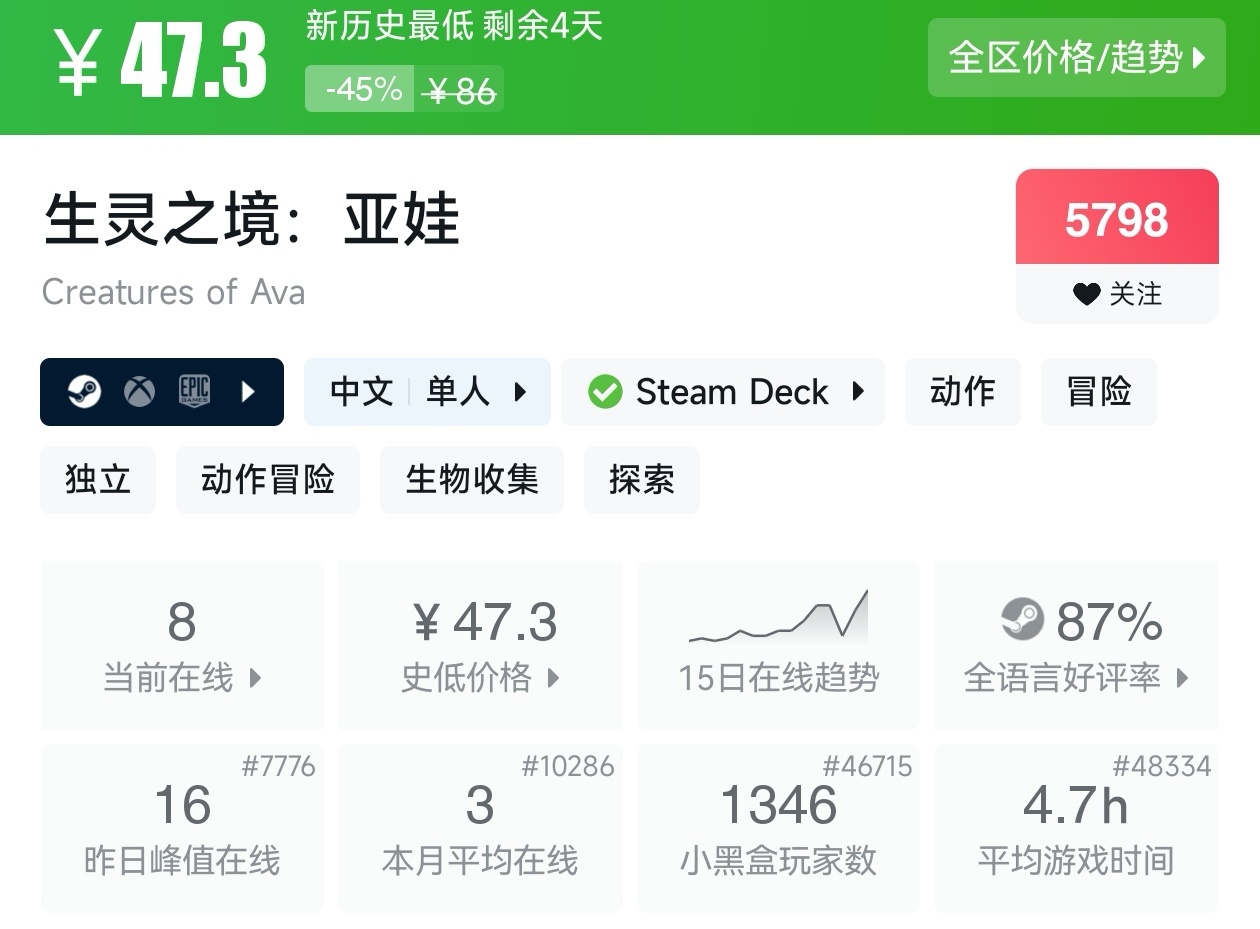This screenshot has width=1260, height=929.
Task: Click the 5798 follower count badge
Action: tap(1117, 220)
